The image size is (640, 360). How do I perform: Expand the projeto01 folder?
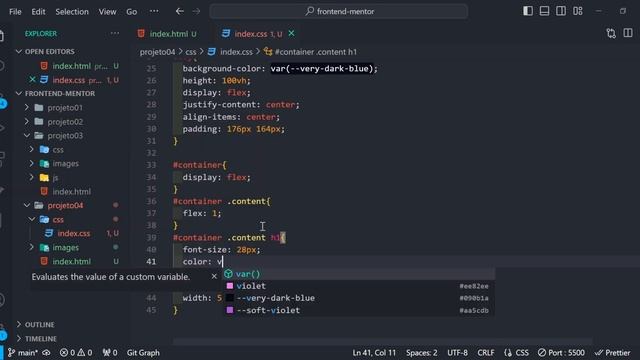coord(65,108)
